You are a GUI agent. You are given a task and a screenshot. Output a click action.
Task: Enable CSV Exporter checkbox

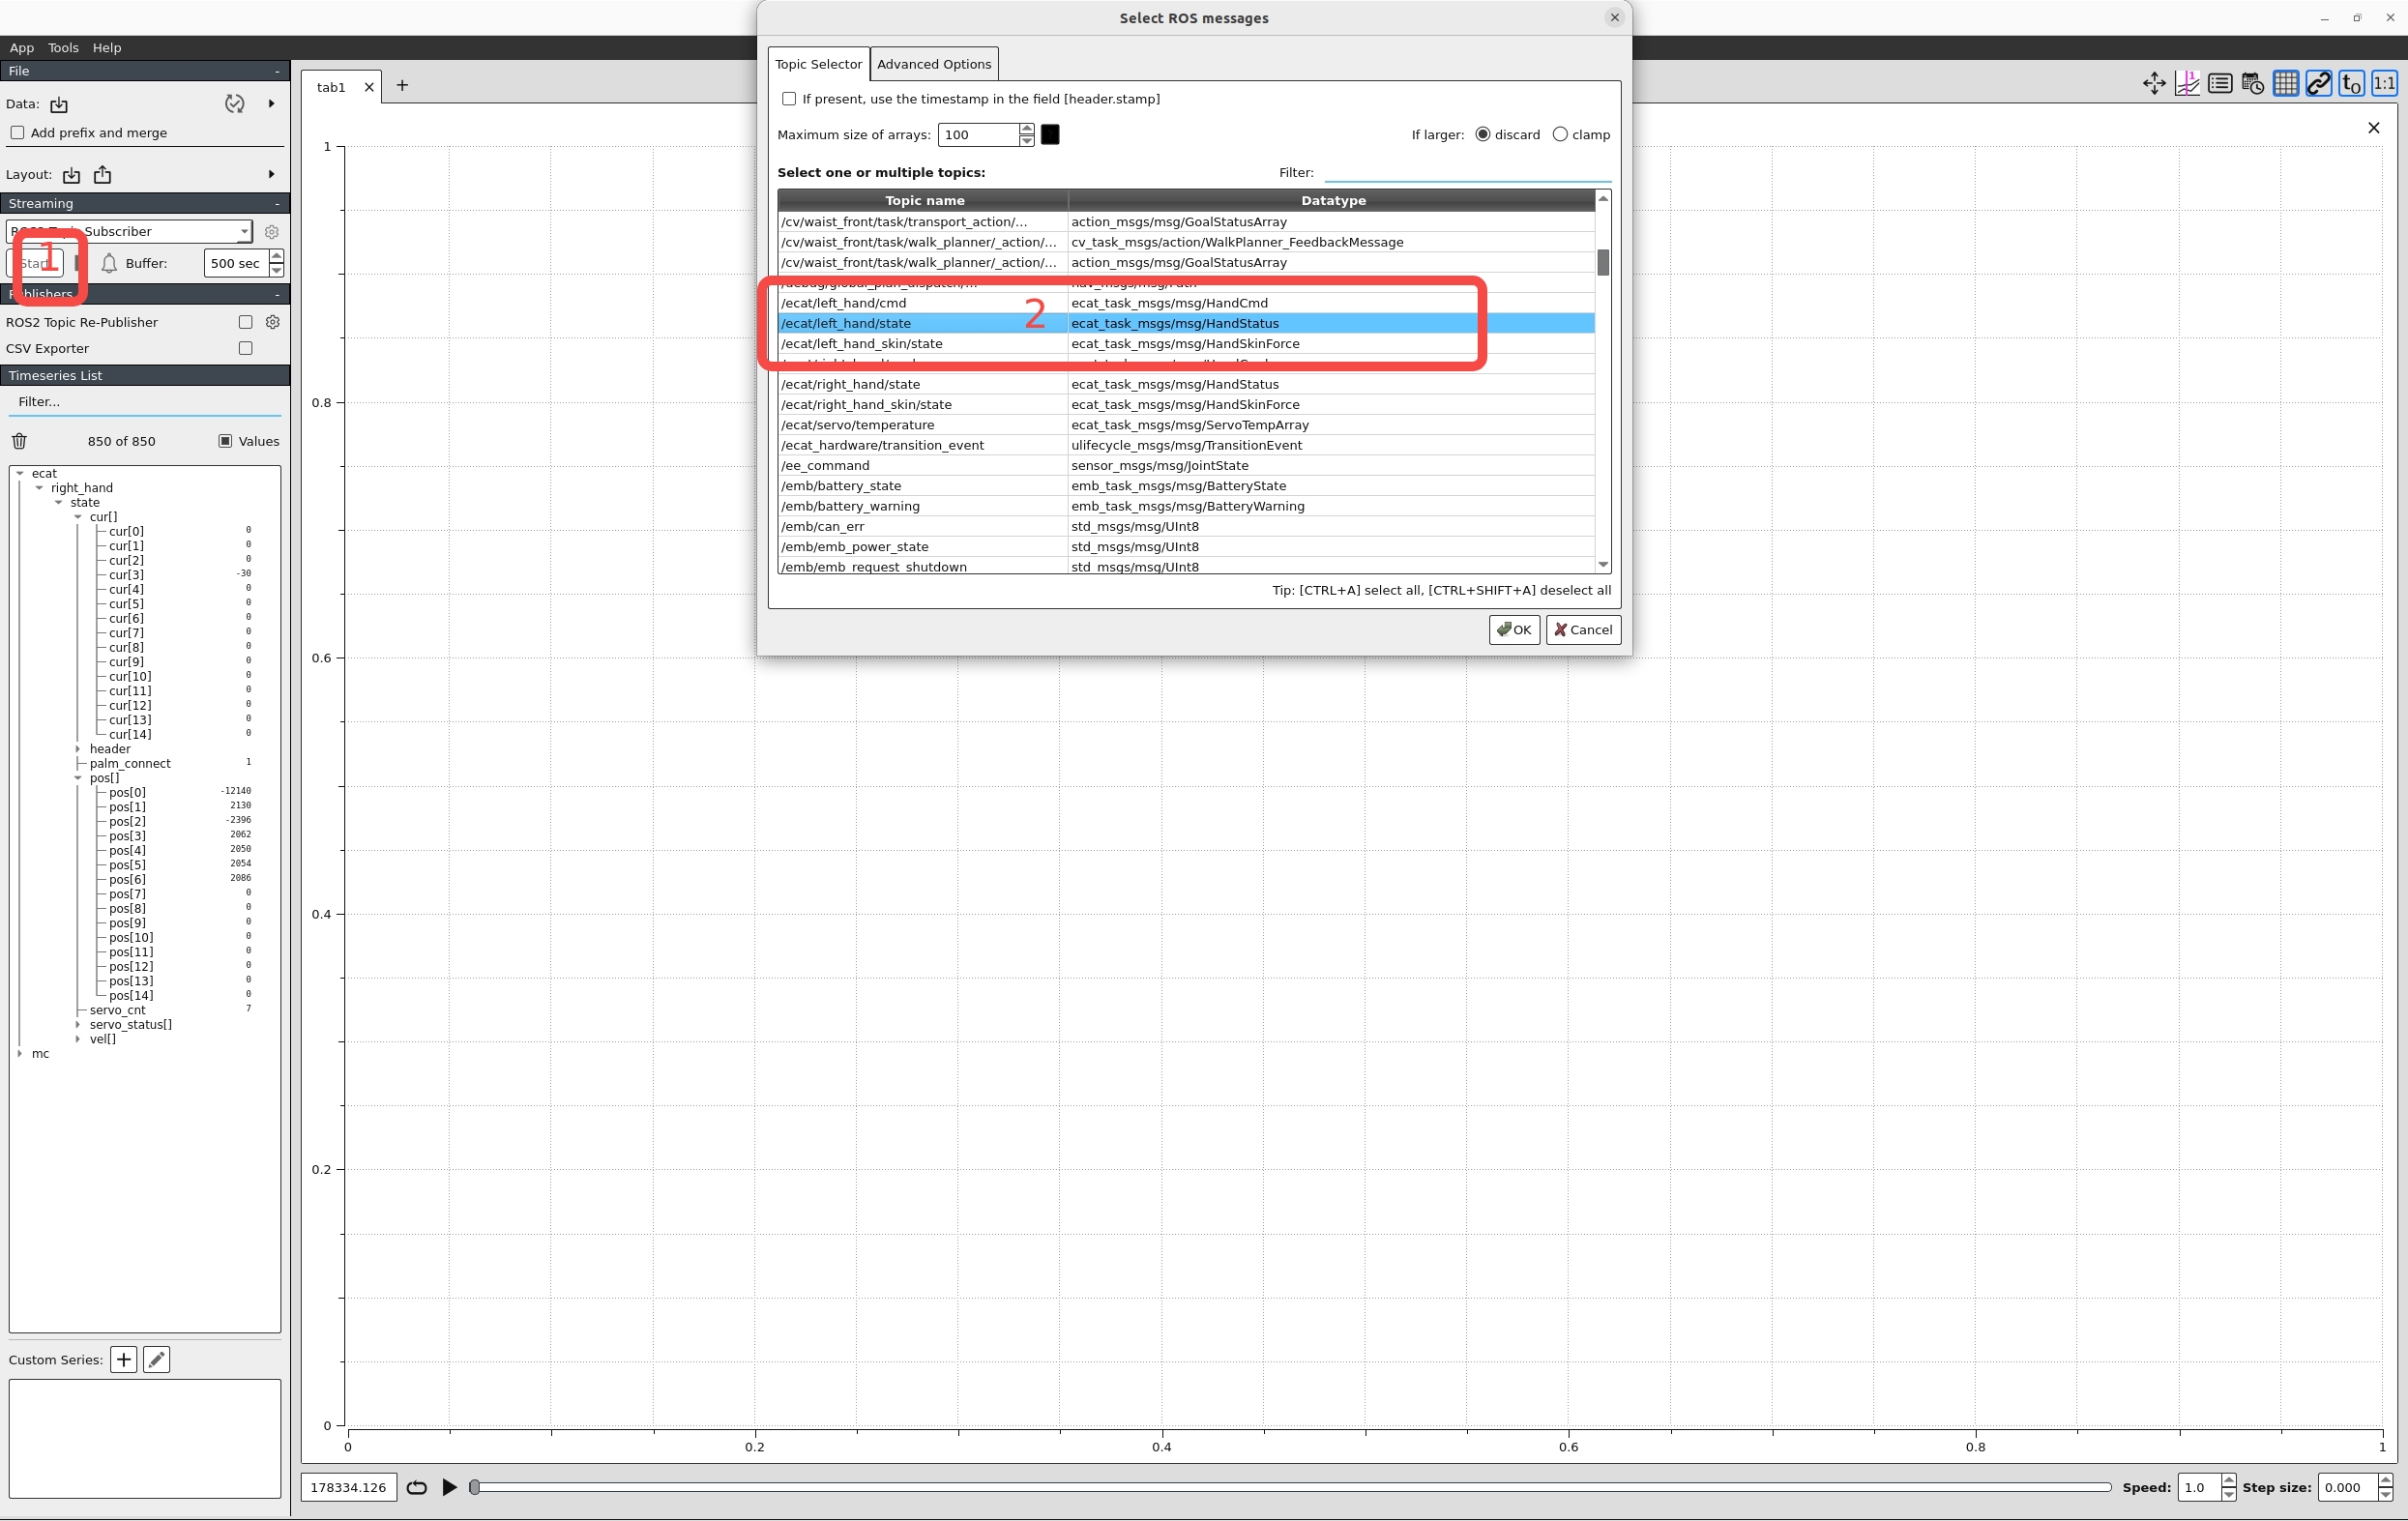[x=245, y=349]
